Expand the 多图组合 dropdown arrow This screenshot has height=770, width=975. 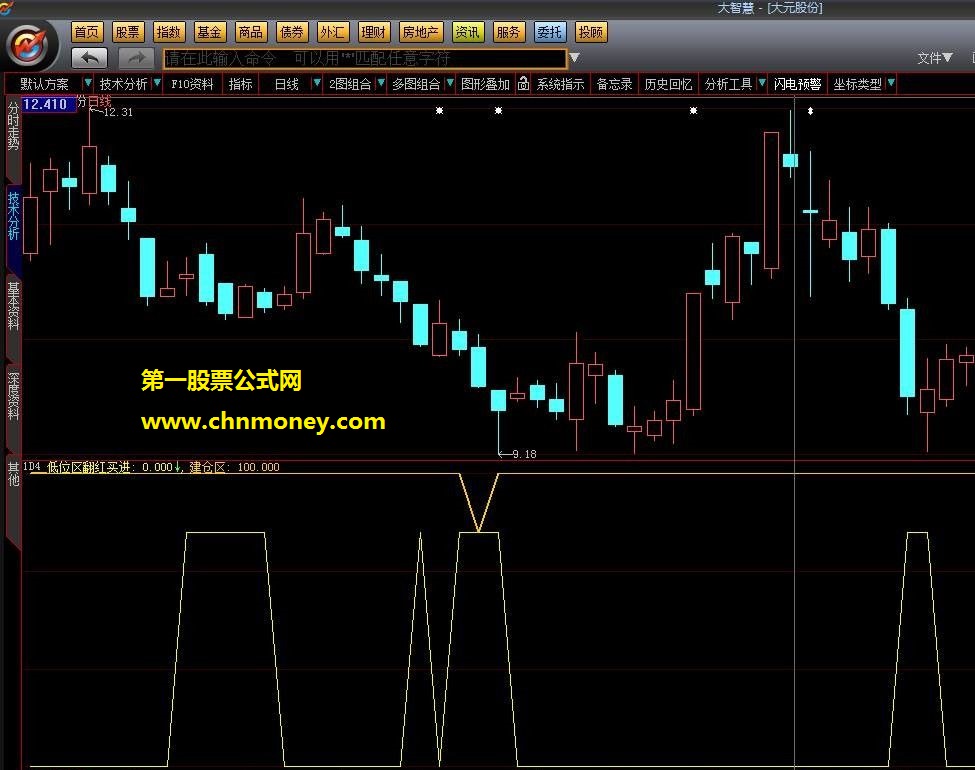click(x=450, y=83)
